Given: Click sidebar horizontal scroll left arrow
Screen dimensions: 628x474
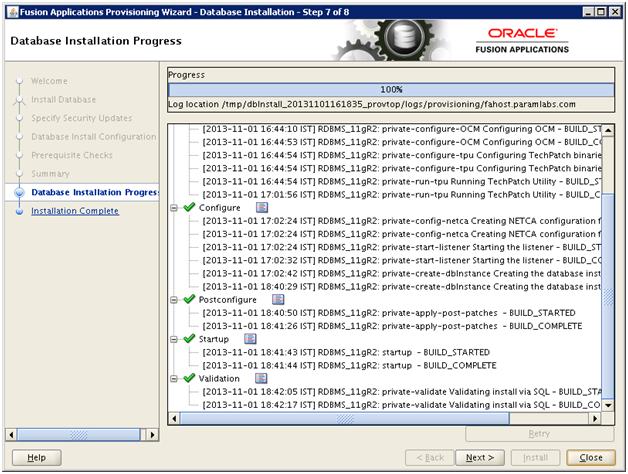Looking at the screenshot, I should coord(11,435).
